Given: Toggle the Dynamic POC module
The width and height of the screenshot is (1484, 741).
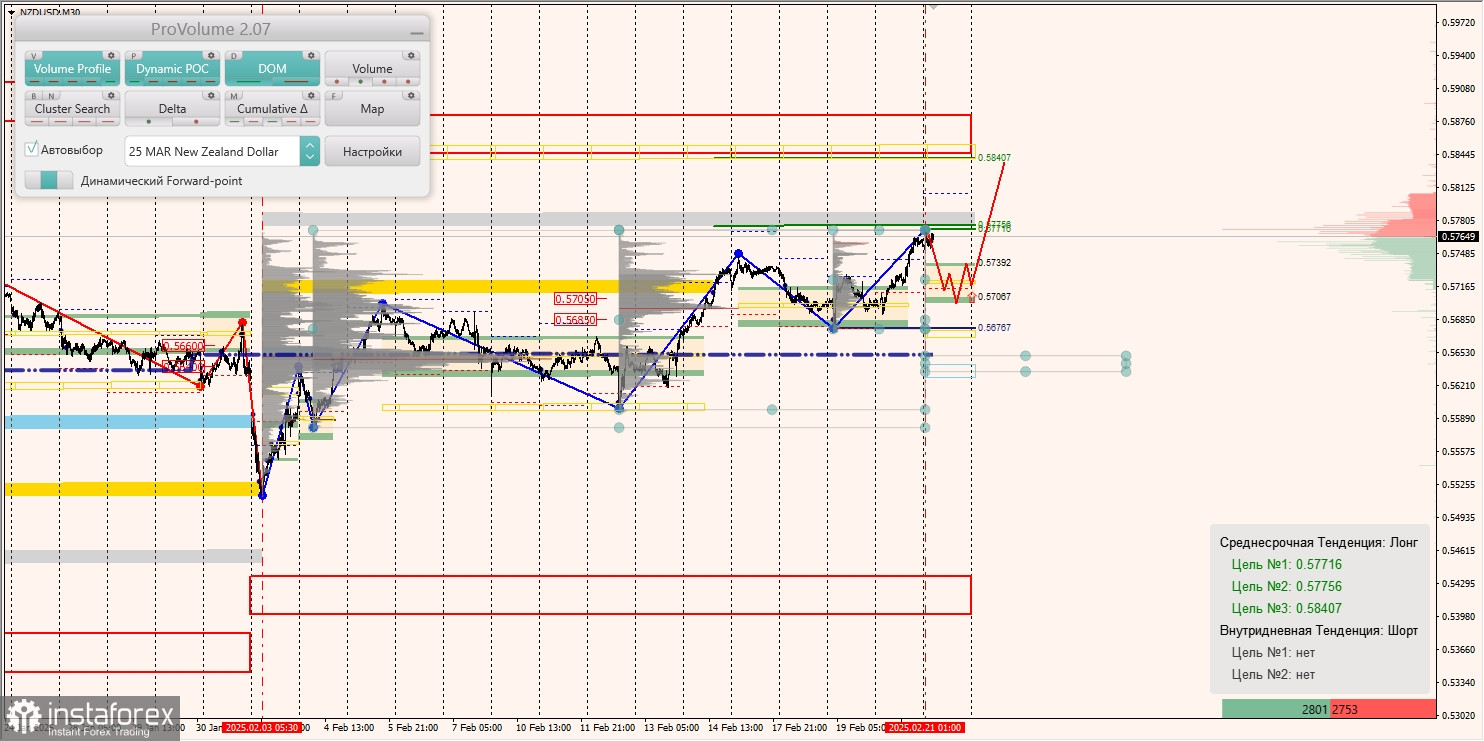Looking at the screenshot, I should tap(172, 69).
